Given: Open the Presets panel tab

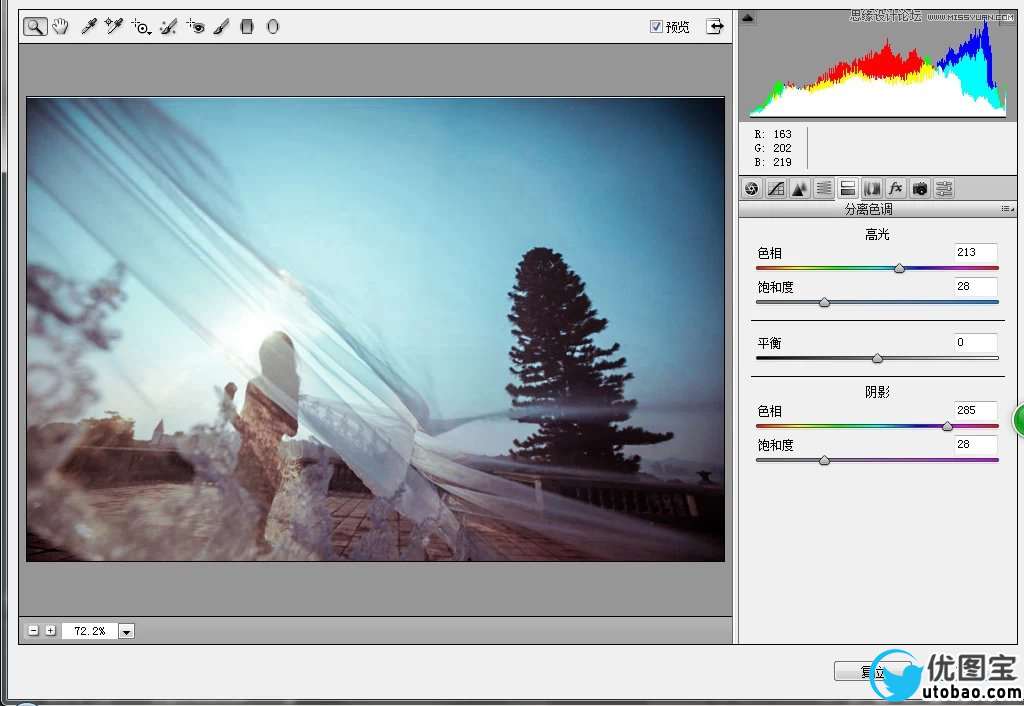Looking at the screenshot, I should pos(944,189).
